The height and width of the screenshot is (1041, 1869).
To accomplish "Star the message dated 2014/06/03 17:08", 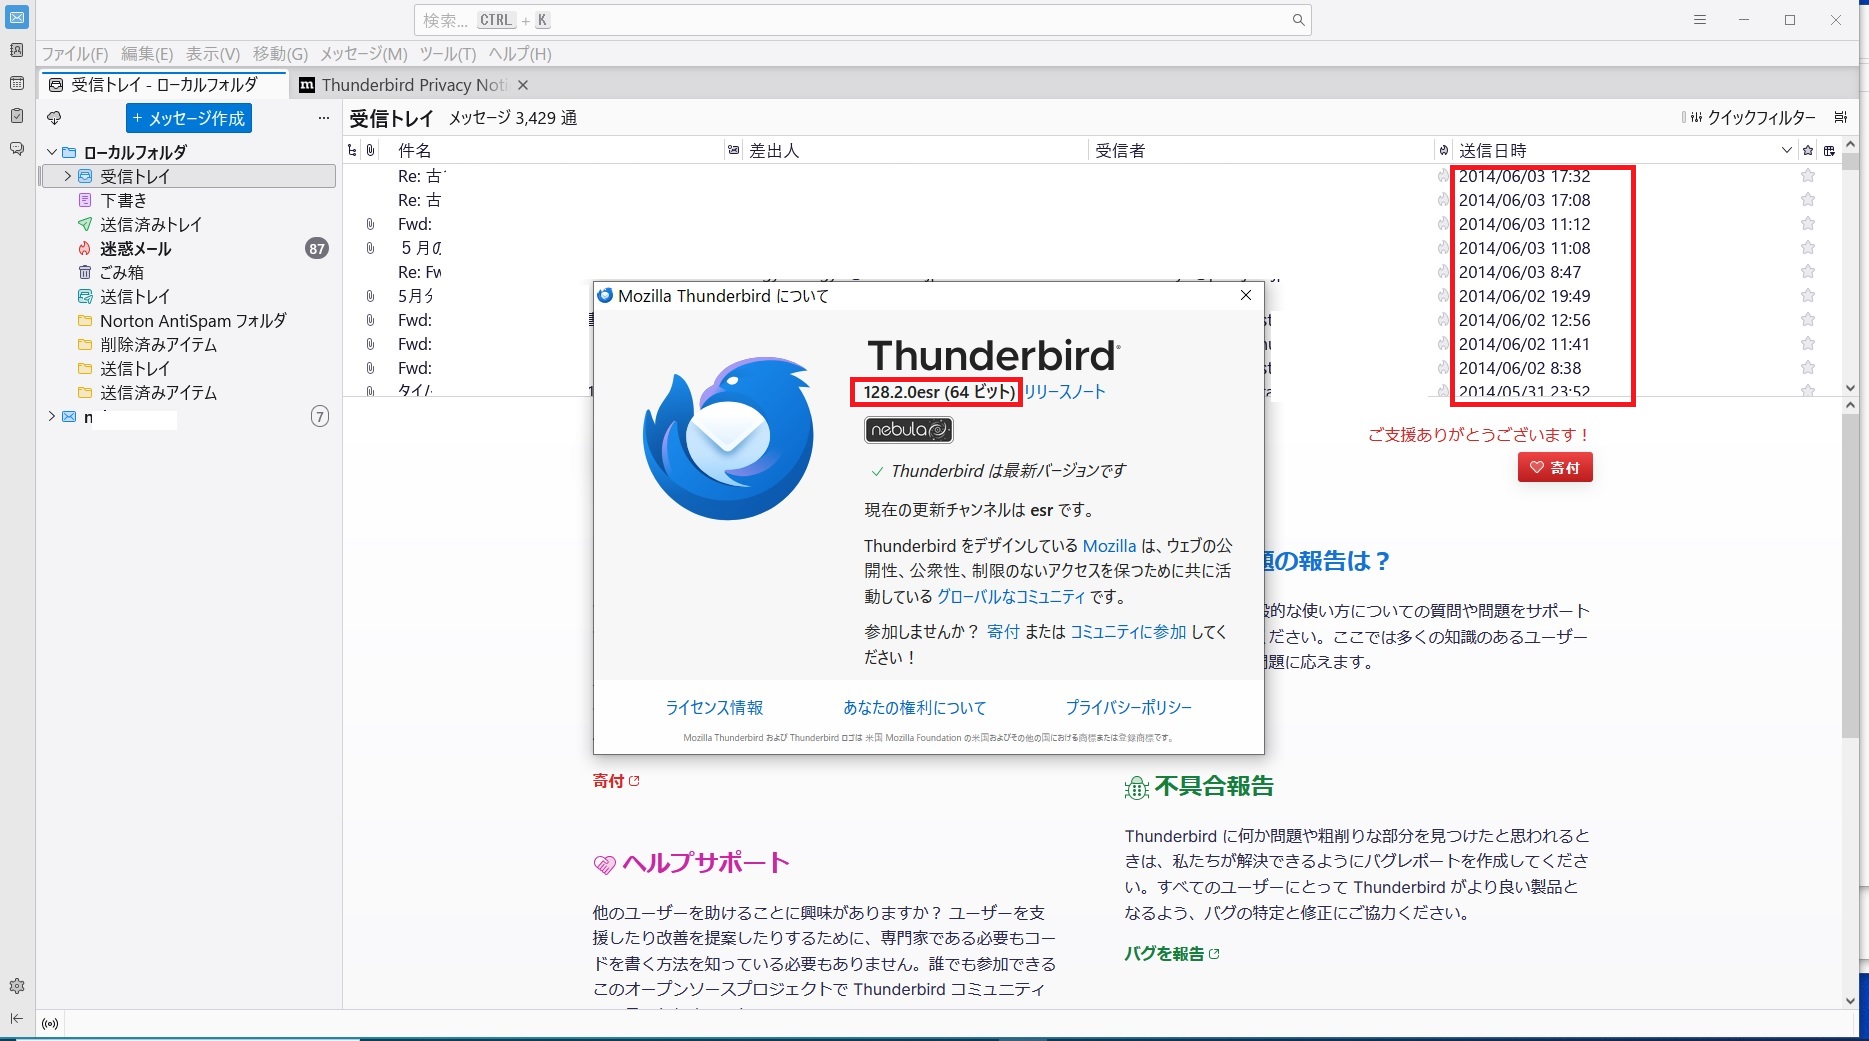I will tap(1808, 200).
